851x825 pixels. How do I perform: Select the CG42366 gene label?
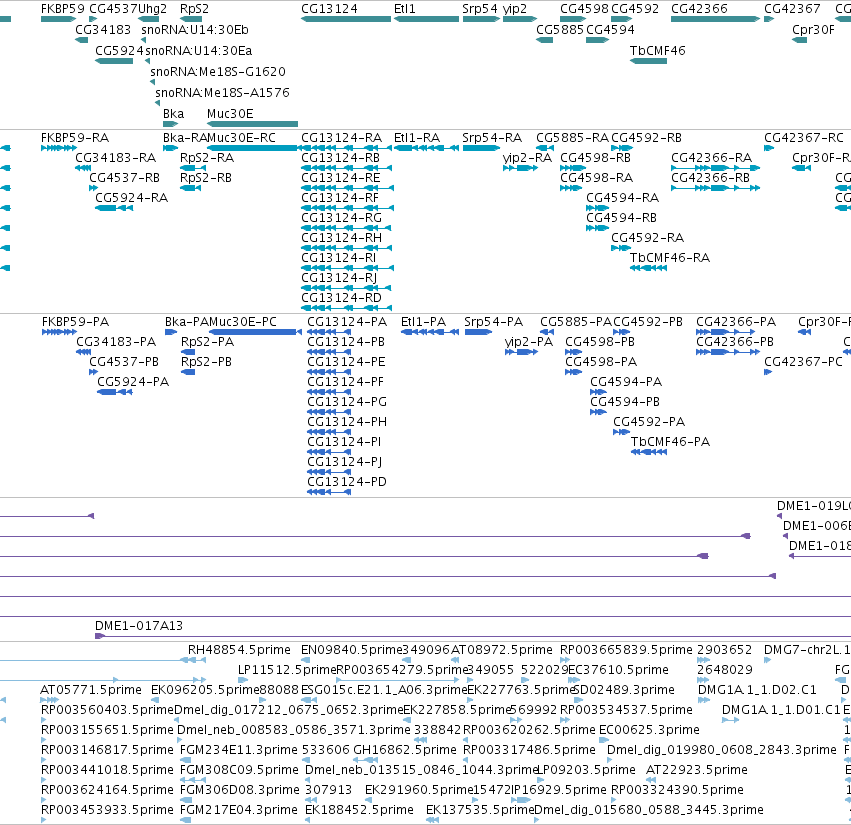click(699, 9)
